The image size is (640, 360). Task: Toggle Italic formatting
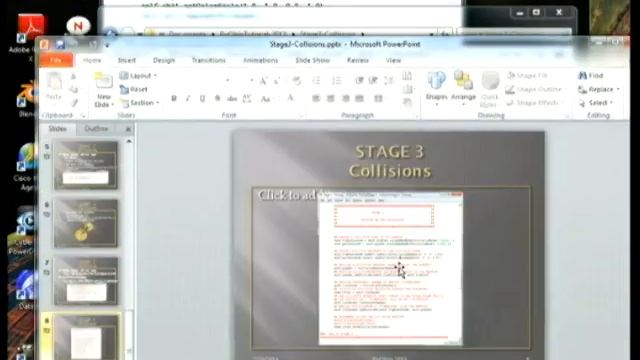pos(188,98)
